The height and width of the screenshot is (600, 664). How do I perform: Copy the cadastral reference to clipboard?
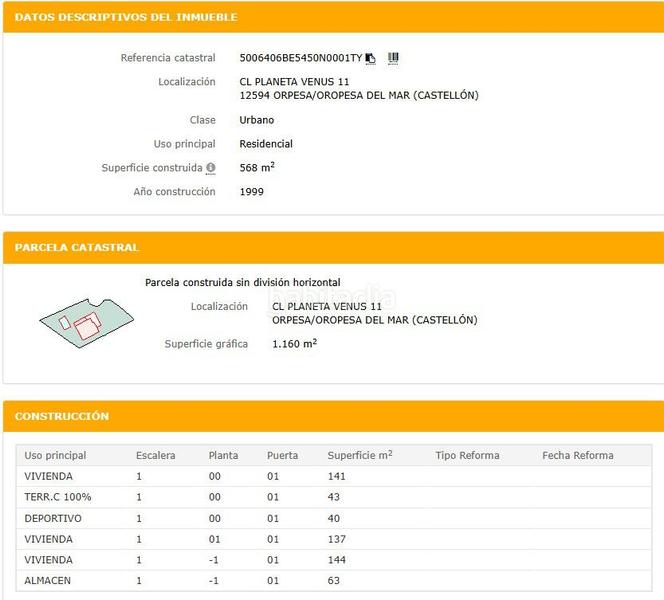coord(371,58)
